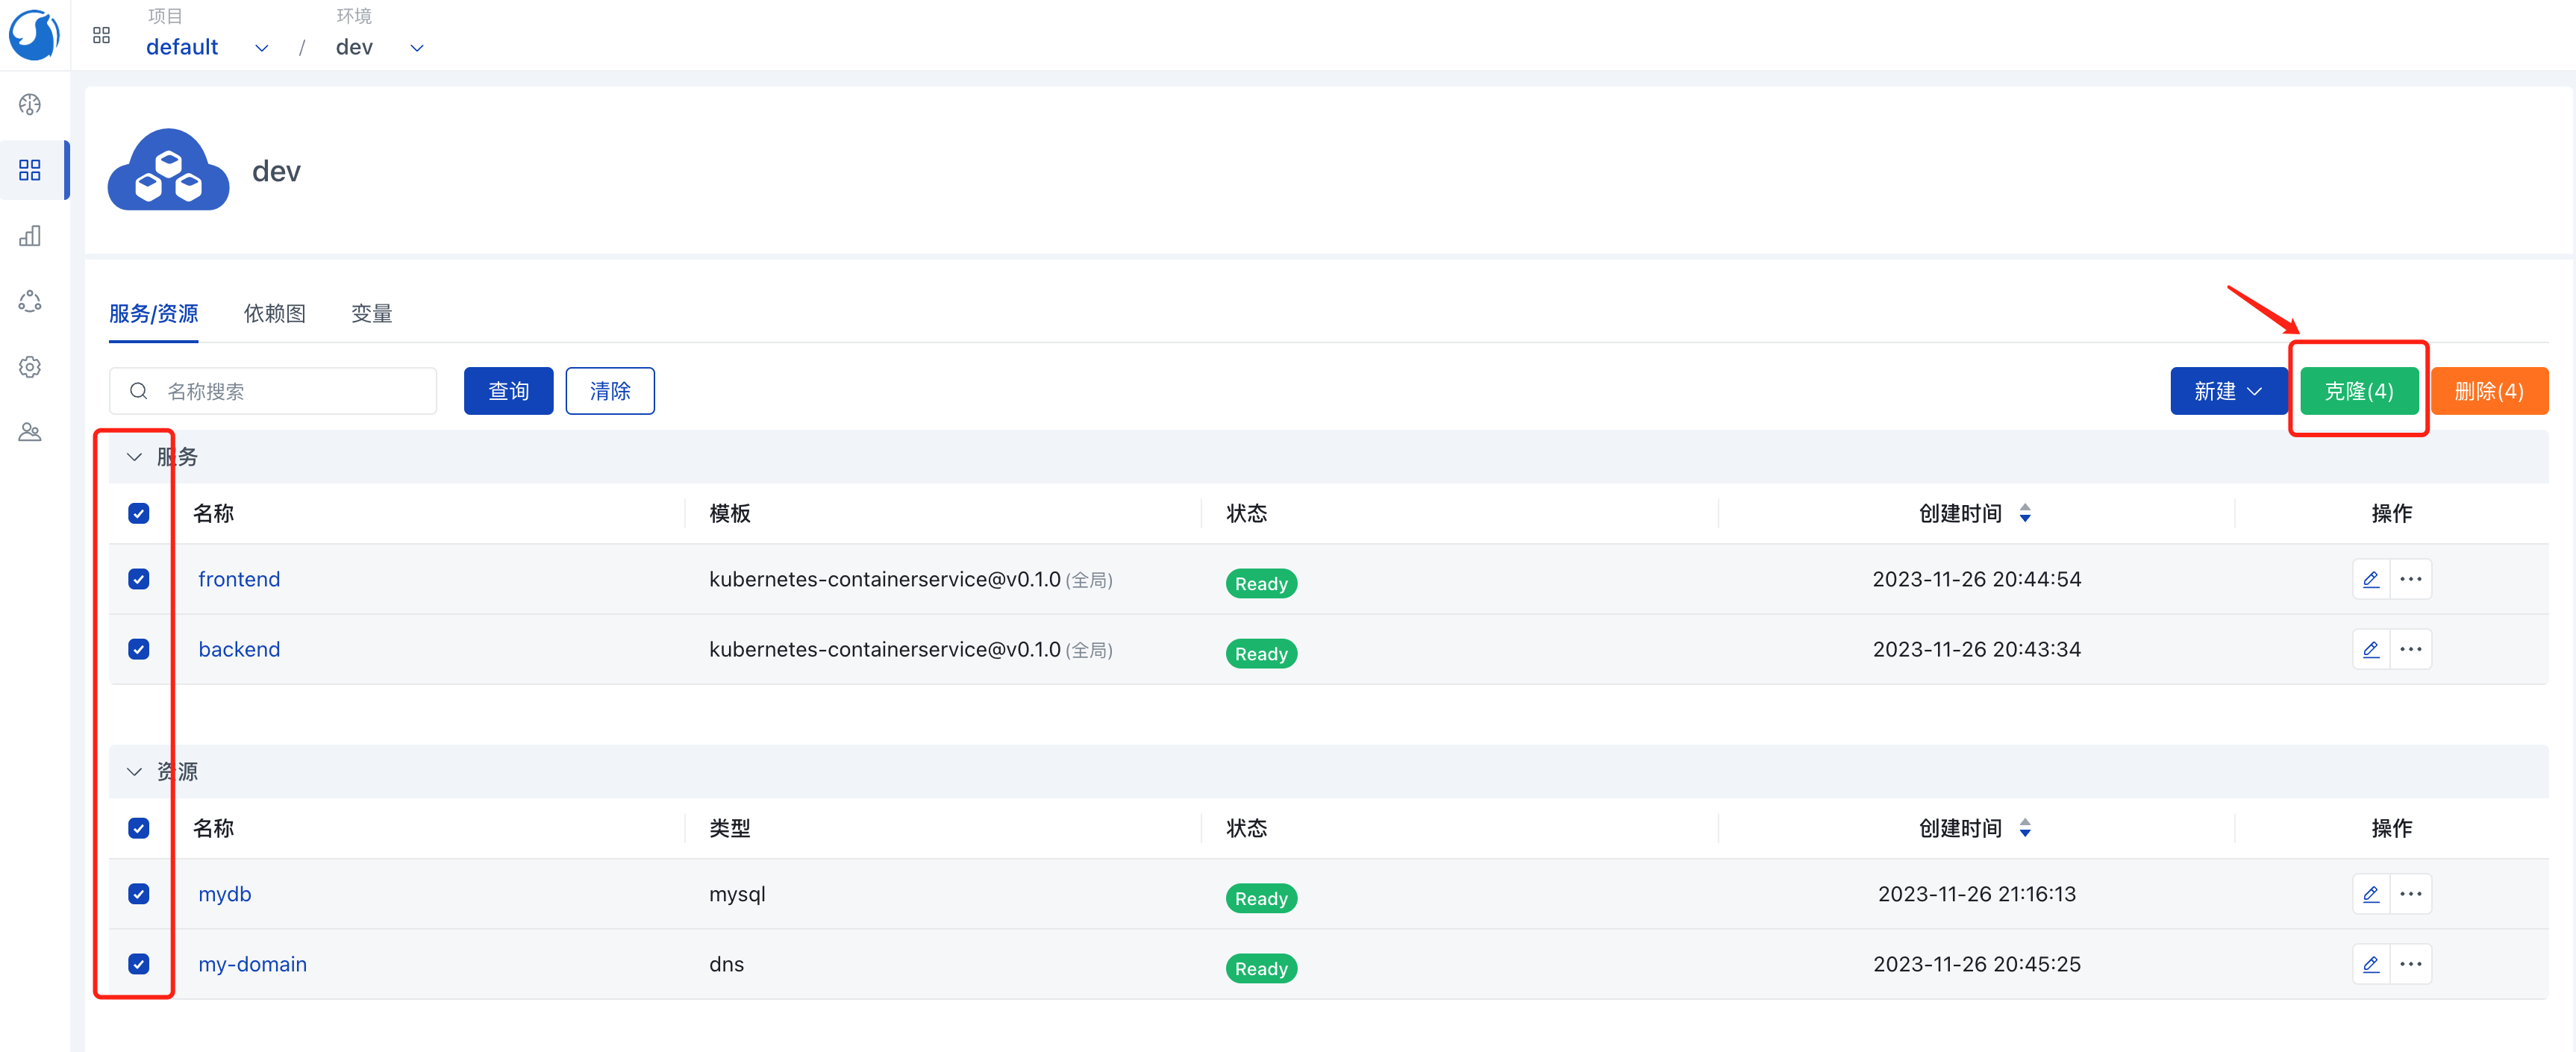Switch to the 依赖图 tab
The image size is (2576, 1052).
point(274,313)
